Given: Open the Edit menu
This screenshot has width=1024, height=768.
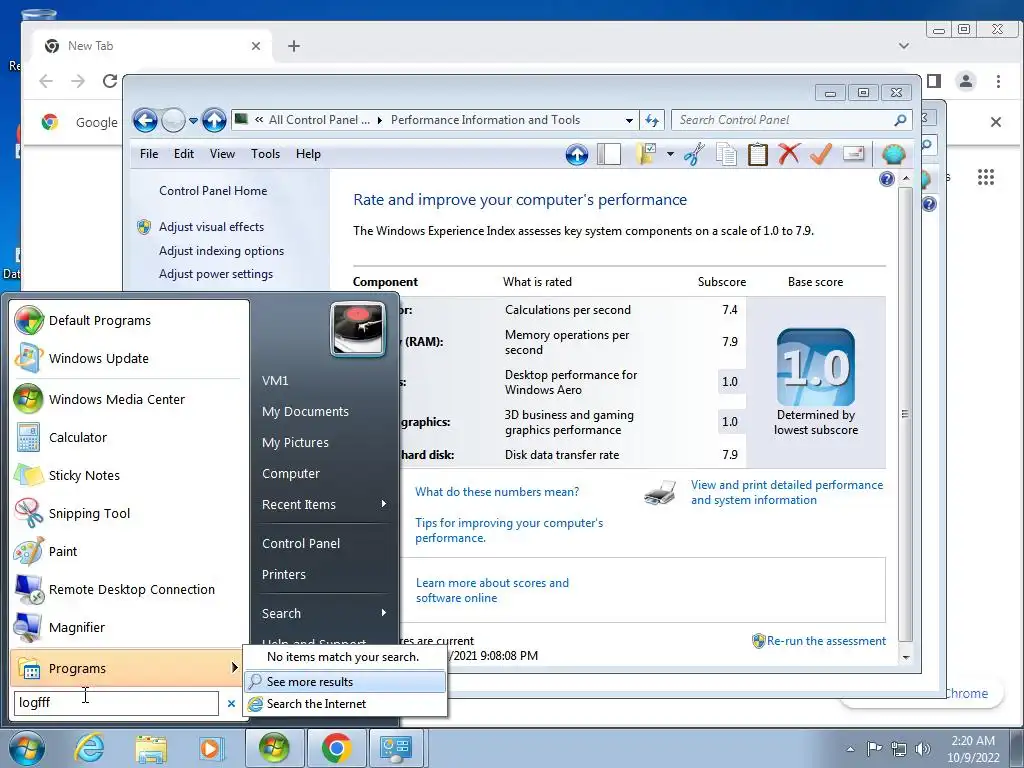Looking at the screenshot, I should point(184,154).
